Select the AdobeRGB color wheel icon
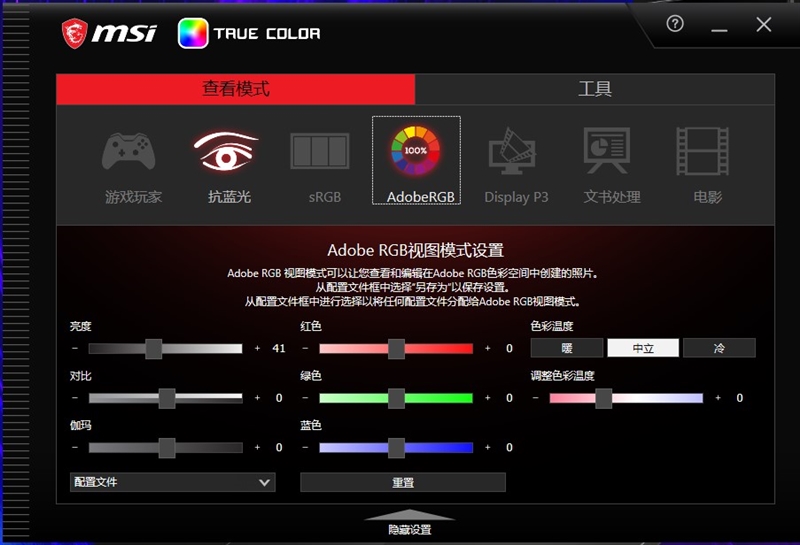 pos(415,151)
